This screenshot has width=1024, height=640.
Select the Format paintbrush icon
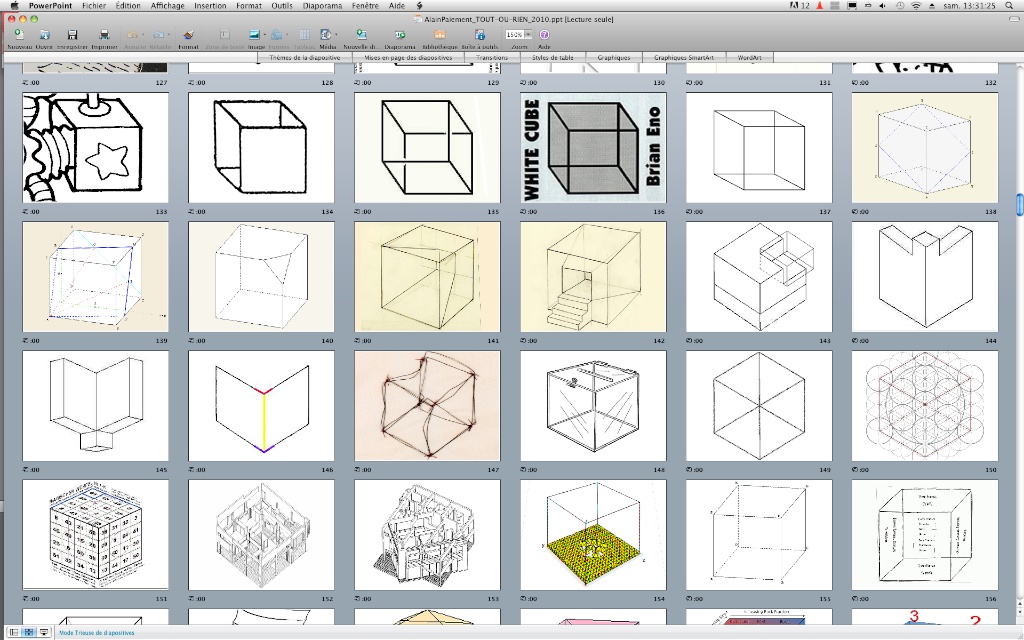(188, 35)
